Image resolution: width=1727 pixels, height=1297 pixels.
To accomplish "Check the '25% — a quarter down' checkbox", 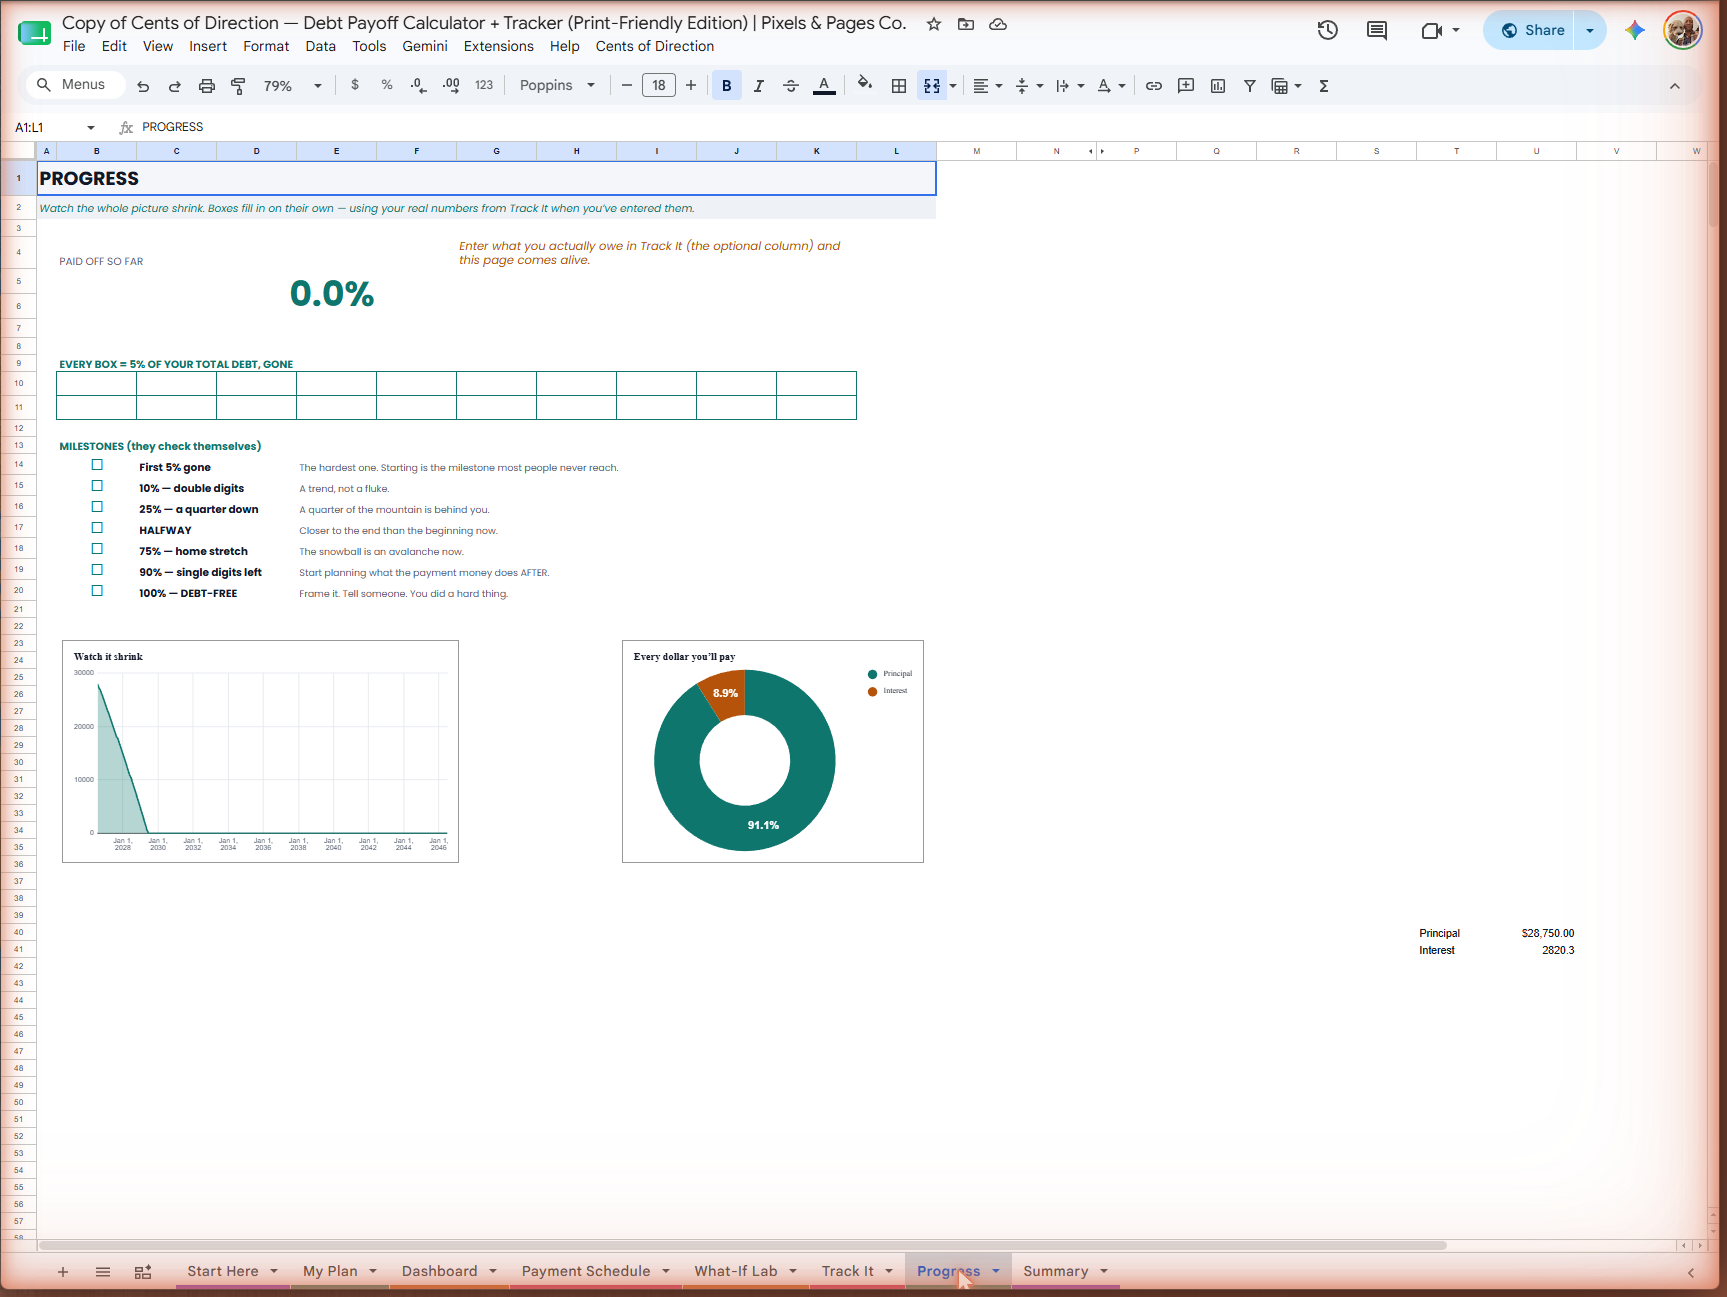I will tap(97, 507).
